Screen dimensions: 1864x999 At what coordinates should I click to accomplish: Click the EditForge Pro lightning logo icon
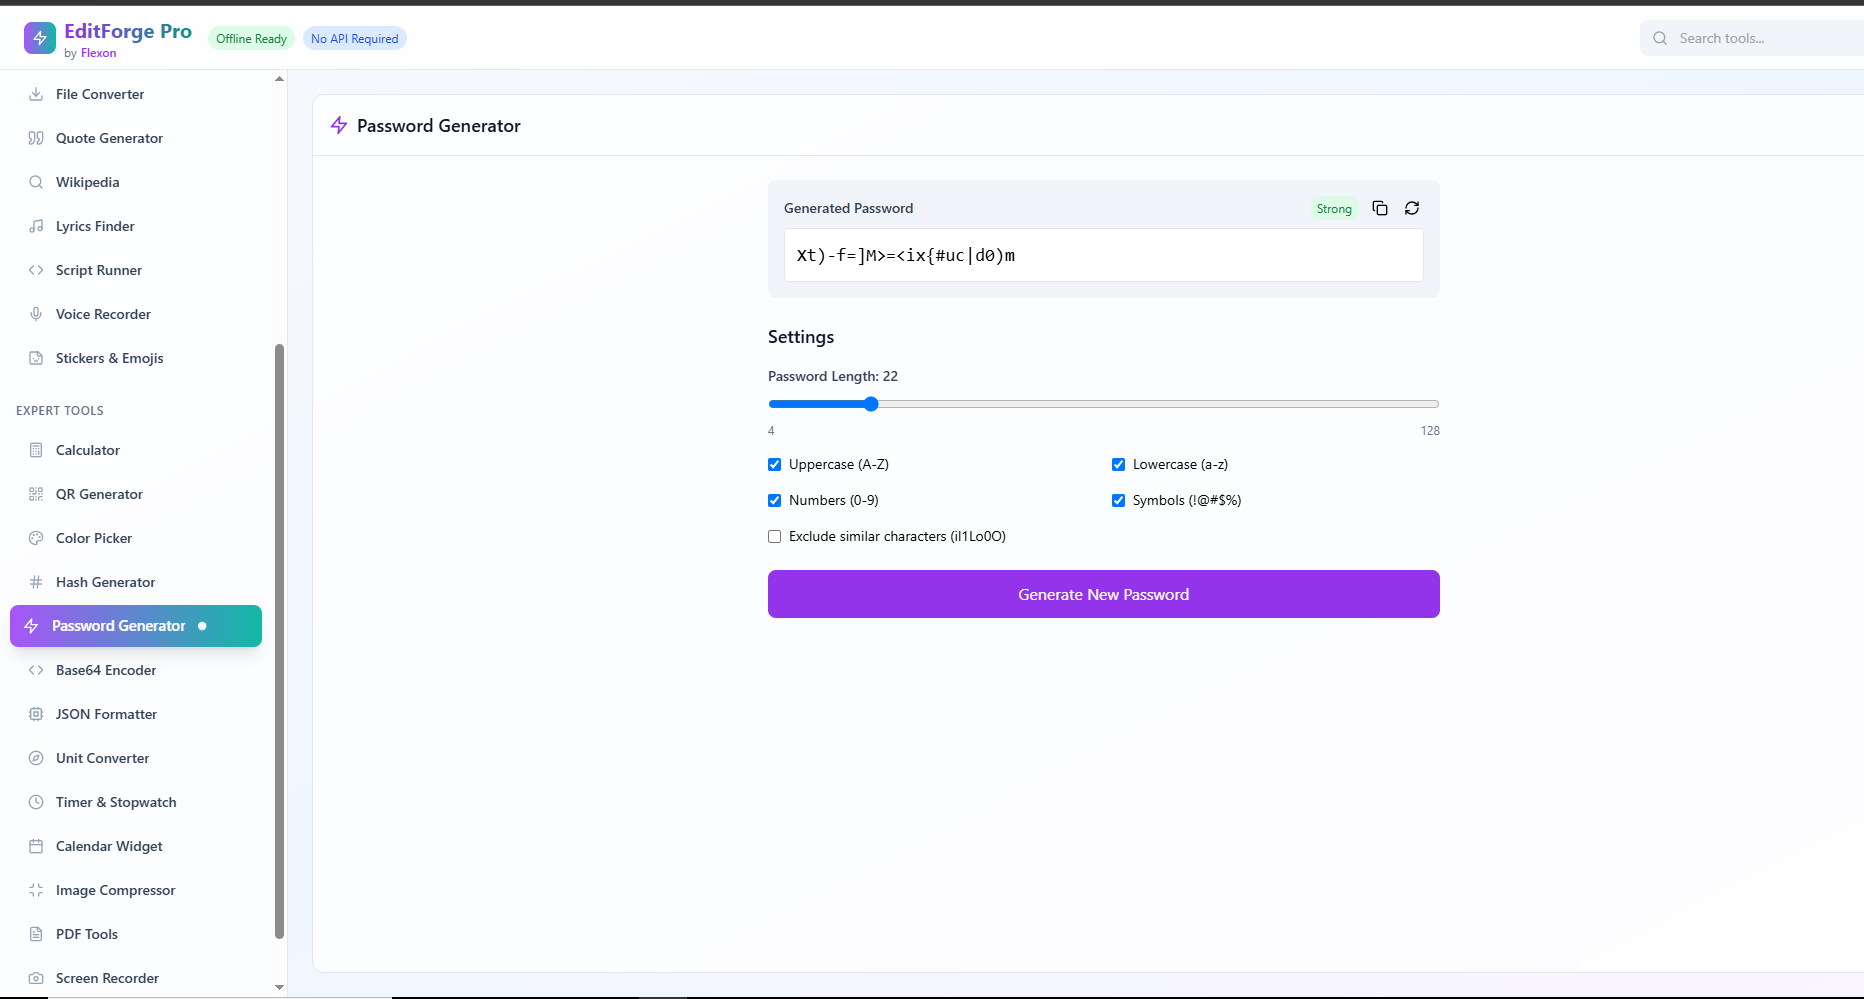pyautogui.click(x=40, y=38)
